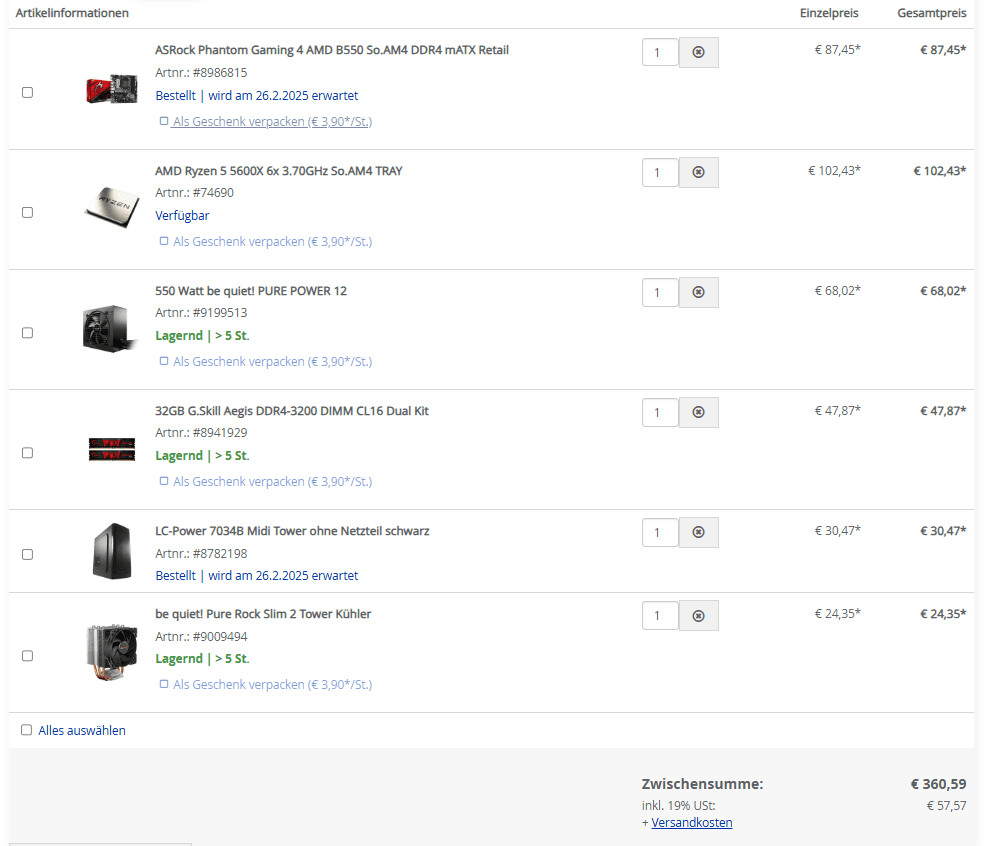Remove ASRock Phantom Gaming 4 from cart
This screenshot has width=985, height=846.
click(698, 52)
